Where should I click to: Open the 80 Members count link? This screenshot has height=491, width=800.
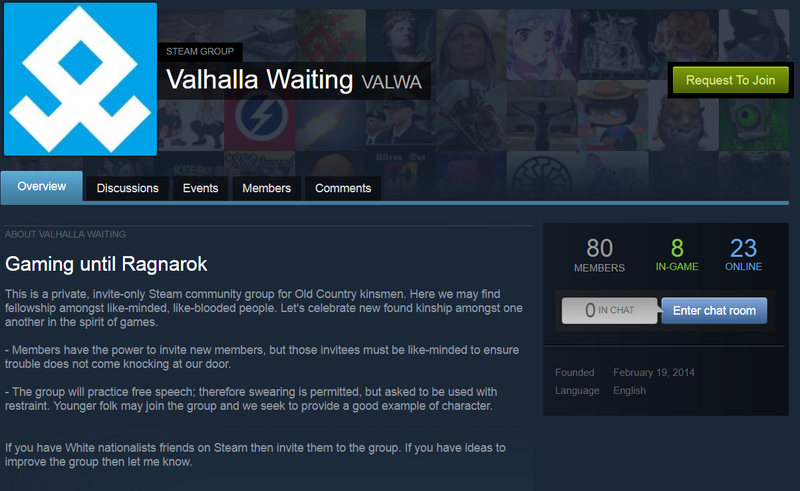[x=599, y=255]
